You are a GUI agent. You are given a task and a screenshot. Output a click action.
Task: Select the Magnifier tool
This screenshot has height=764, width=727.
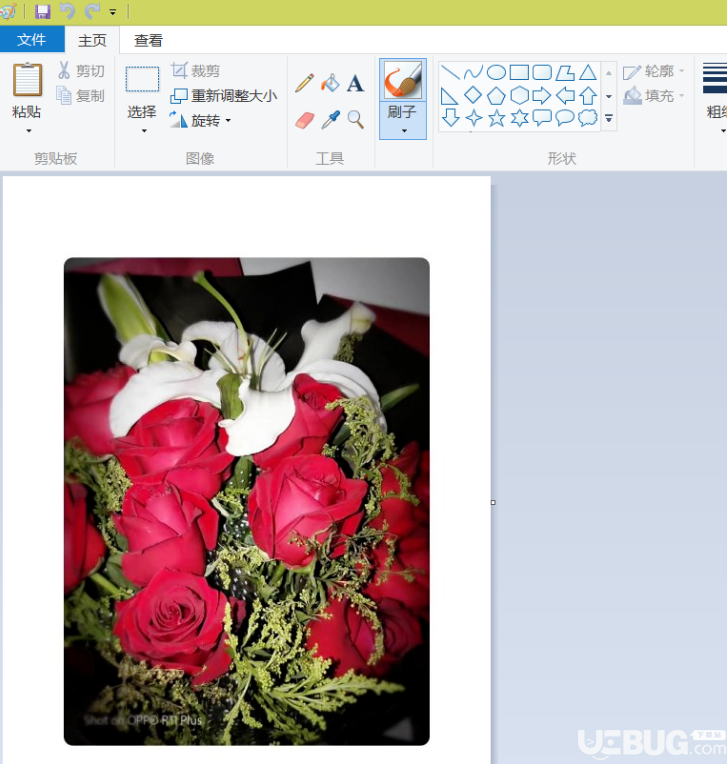click(356, 120)
